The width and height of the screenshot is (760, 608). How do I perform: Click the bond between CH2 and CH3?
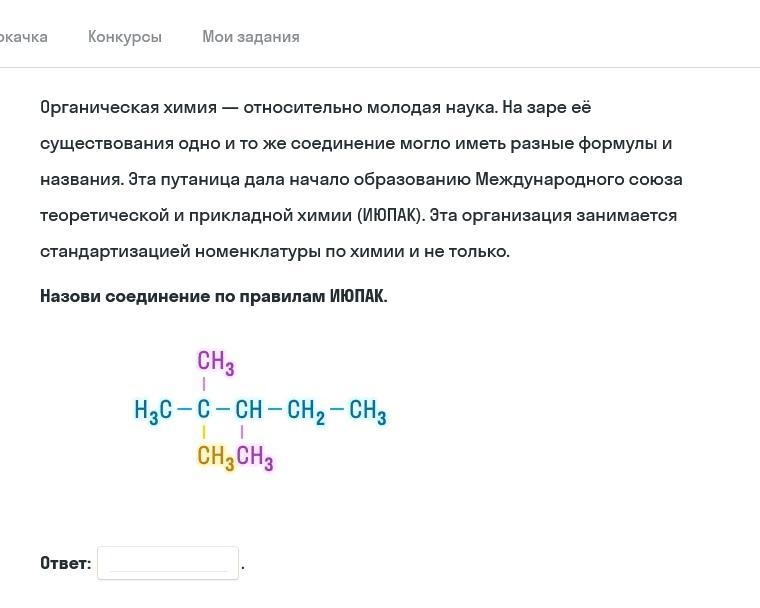click(x=337, y=409)
